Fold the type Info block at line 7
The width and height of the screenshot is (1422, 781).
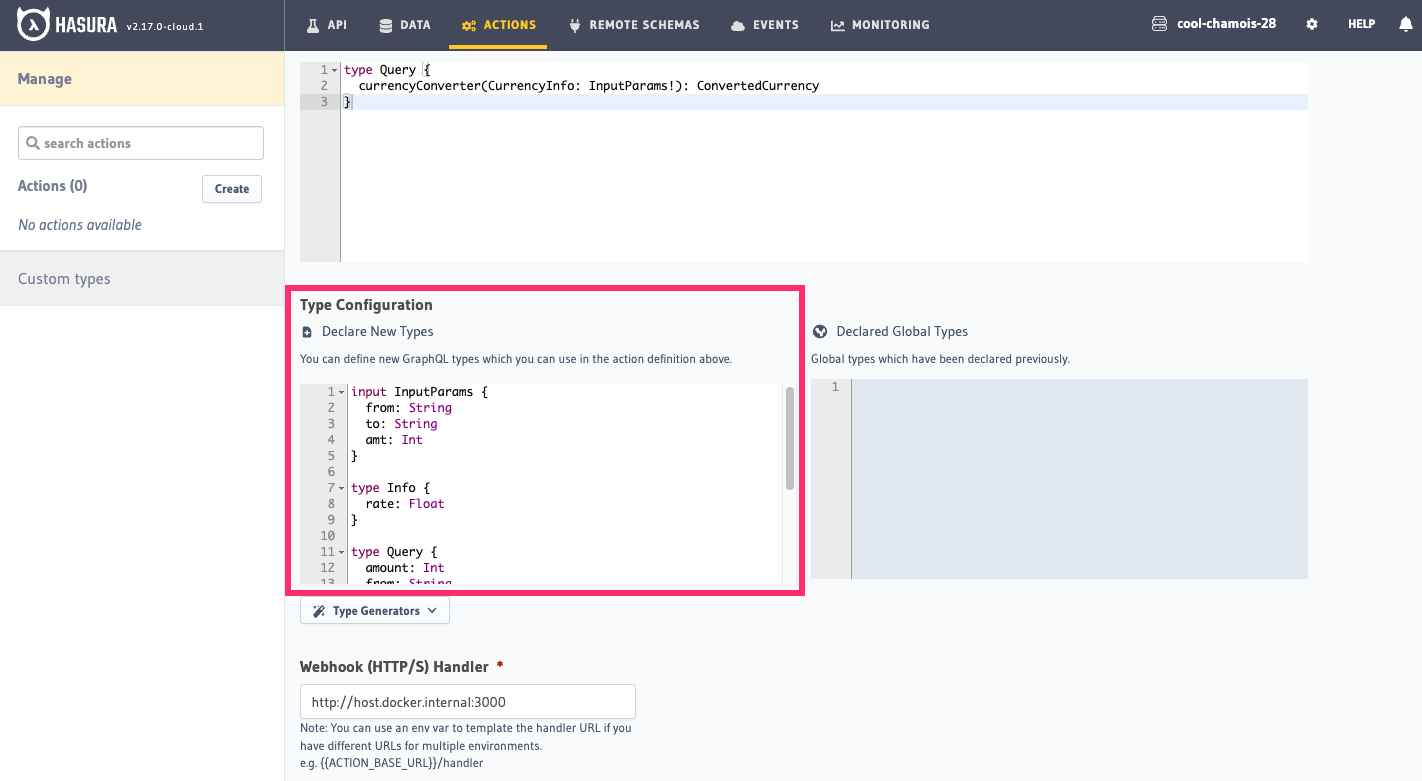click(x=342, y=488)
